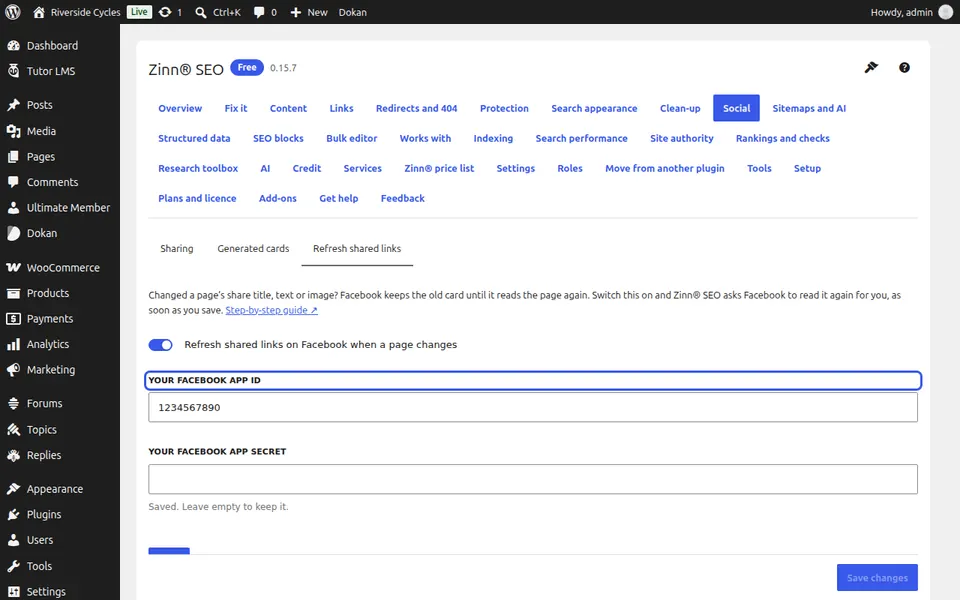This screenshot has height=600, width=960.
Task: Open the Structured data tab
Action: click(x=194, y=138)
